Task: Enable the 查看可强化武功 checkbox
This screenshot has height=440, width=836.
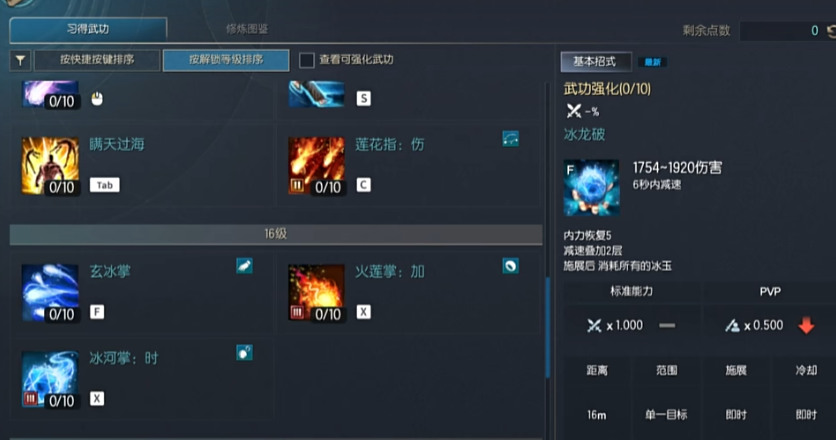Action: (x=307, y=60)
